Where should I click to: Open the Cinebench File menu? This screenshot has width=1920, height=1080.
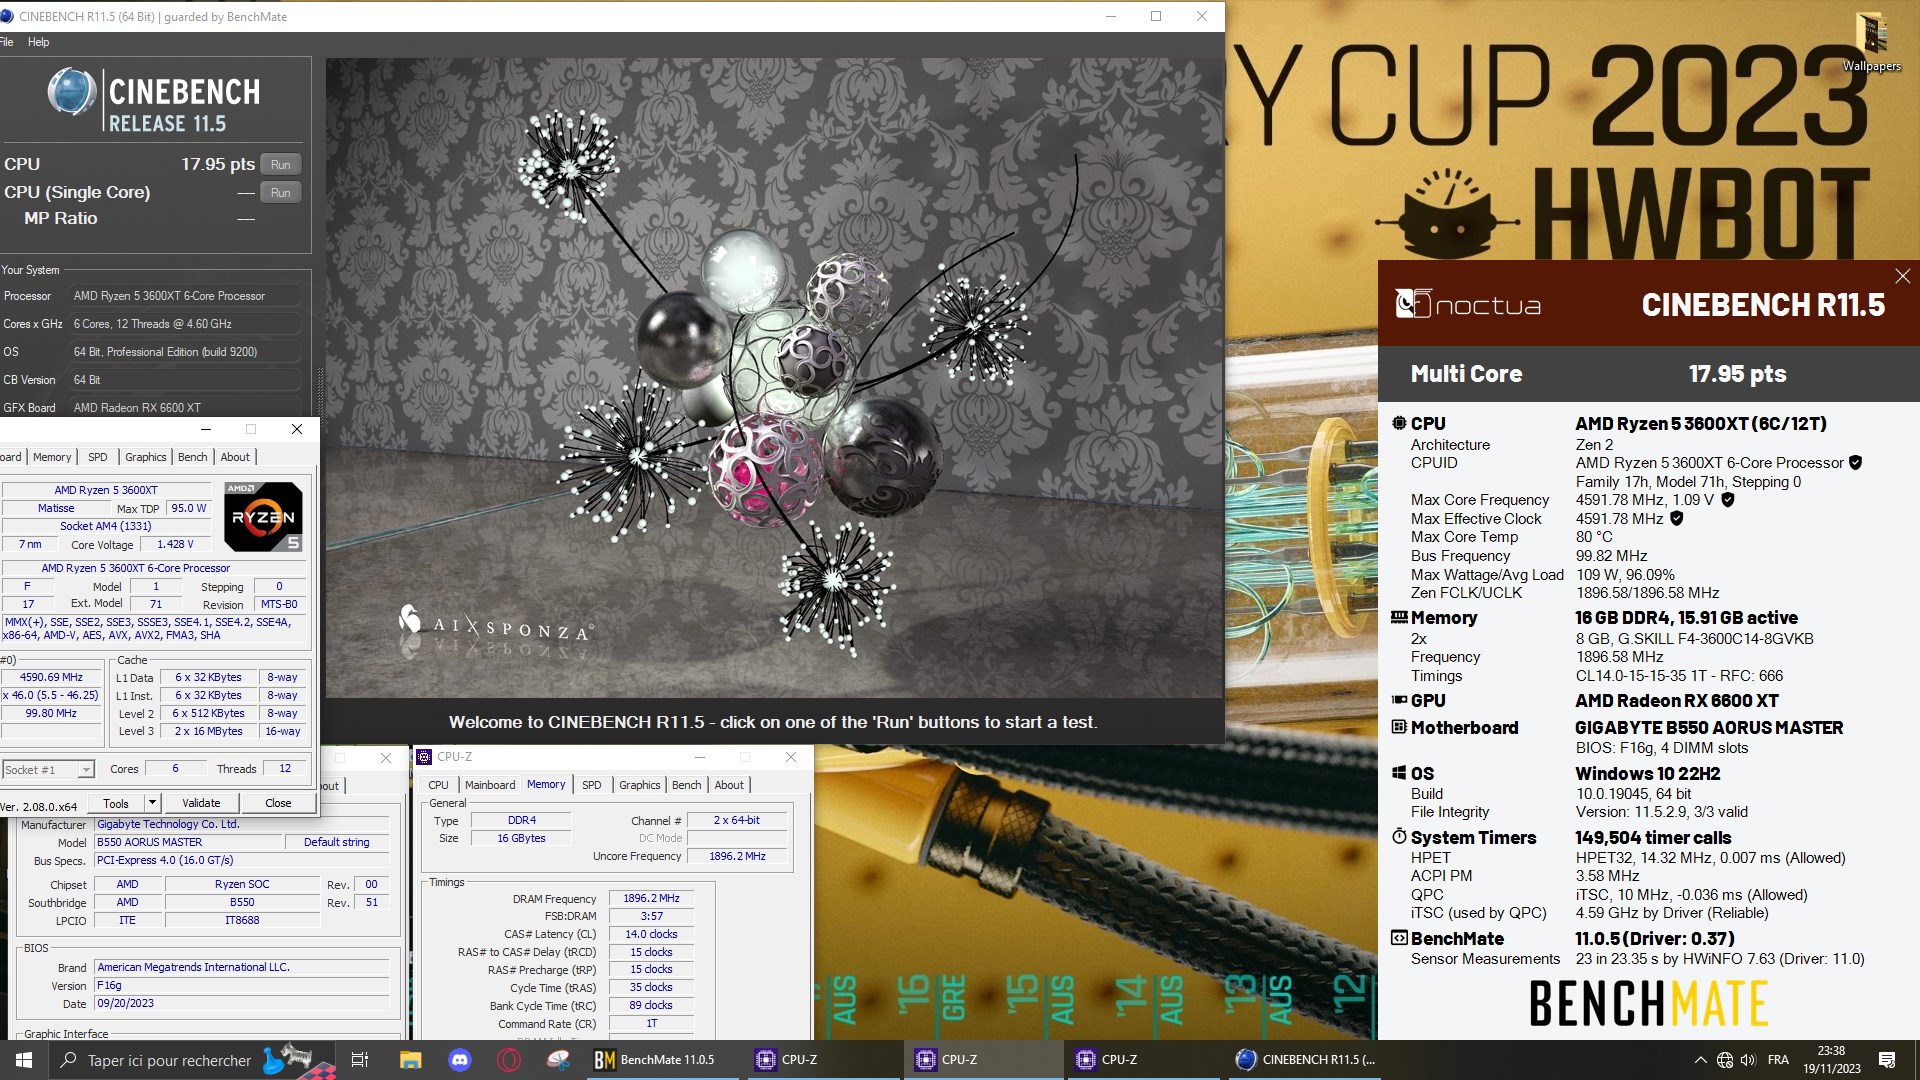pos(6,42)
